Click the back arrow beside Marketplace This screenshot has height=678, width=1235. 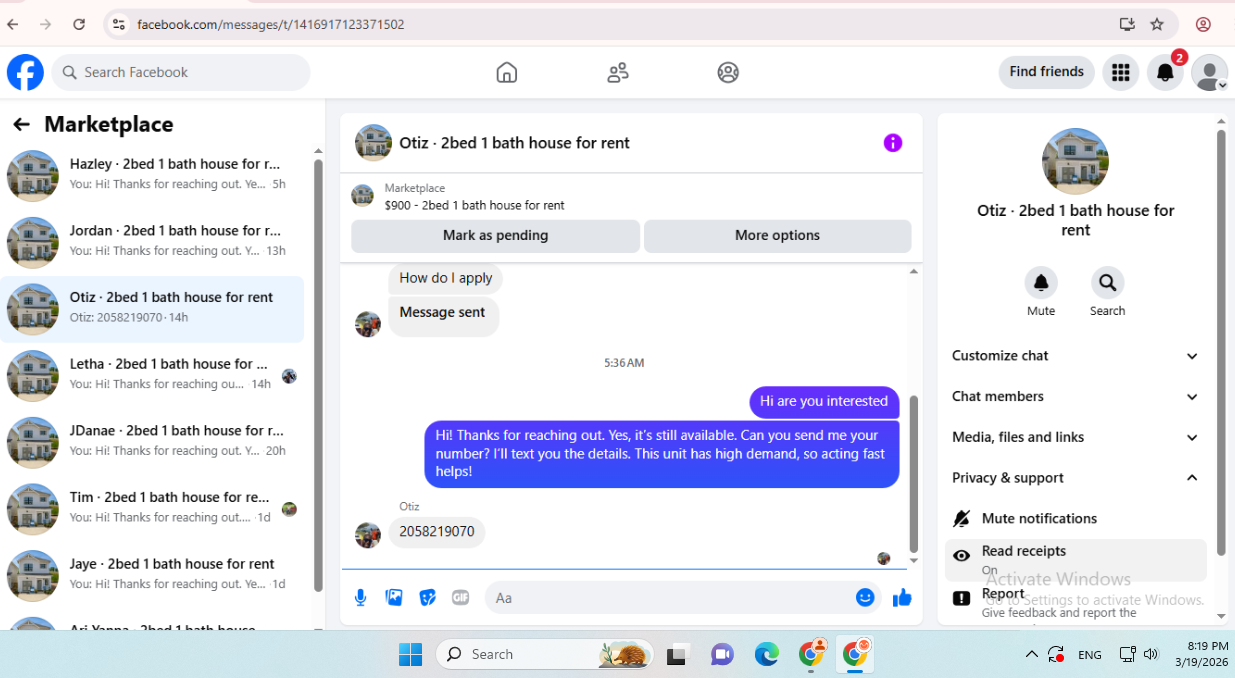click(21, 124)
